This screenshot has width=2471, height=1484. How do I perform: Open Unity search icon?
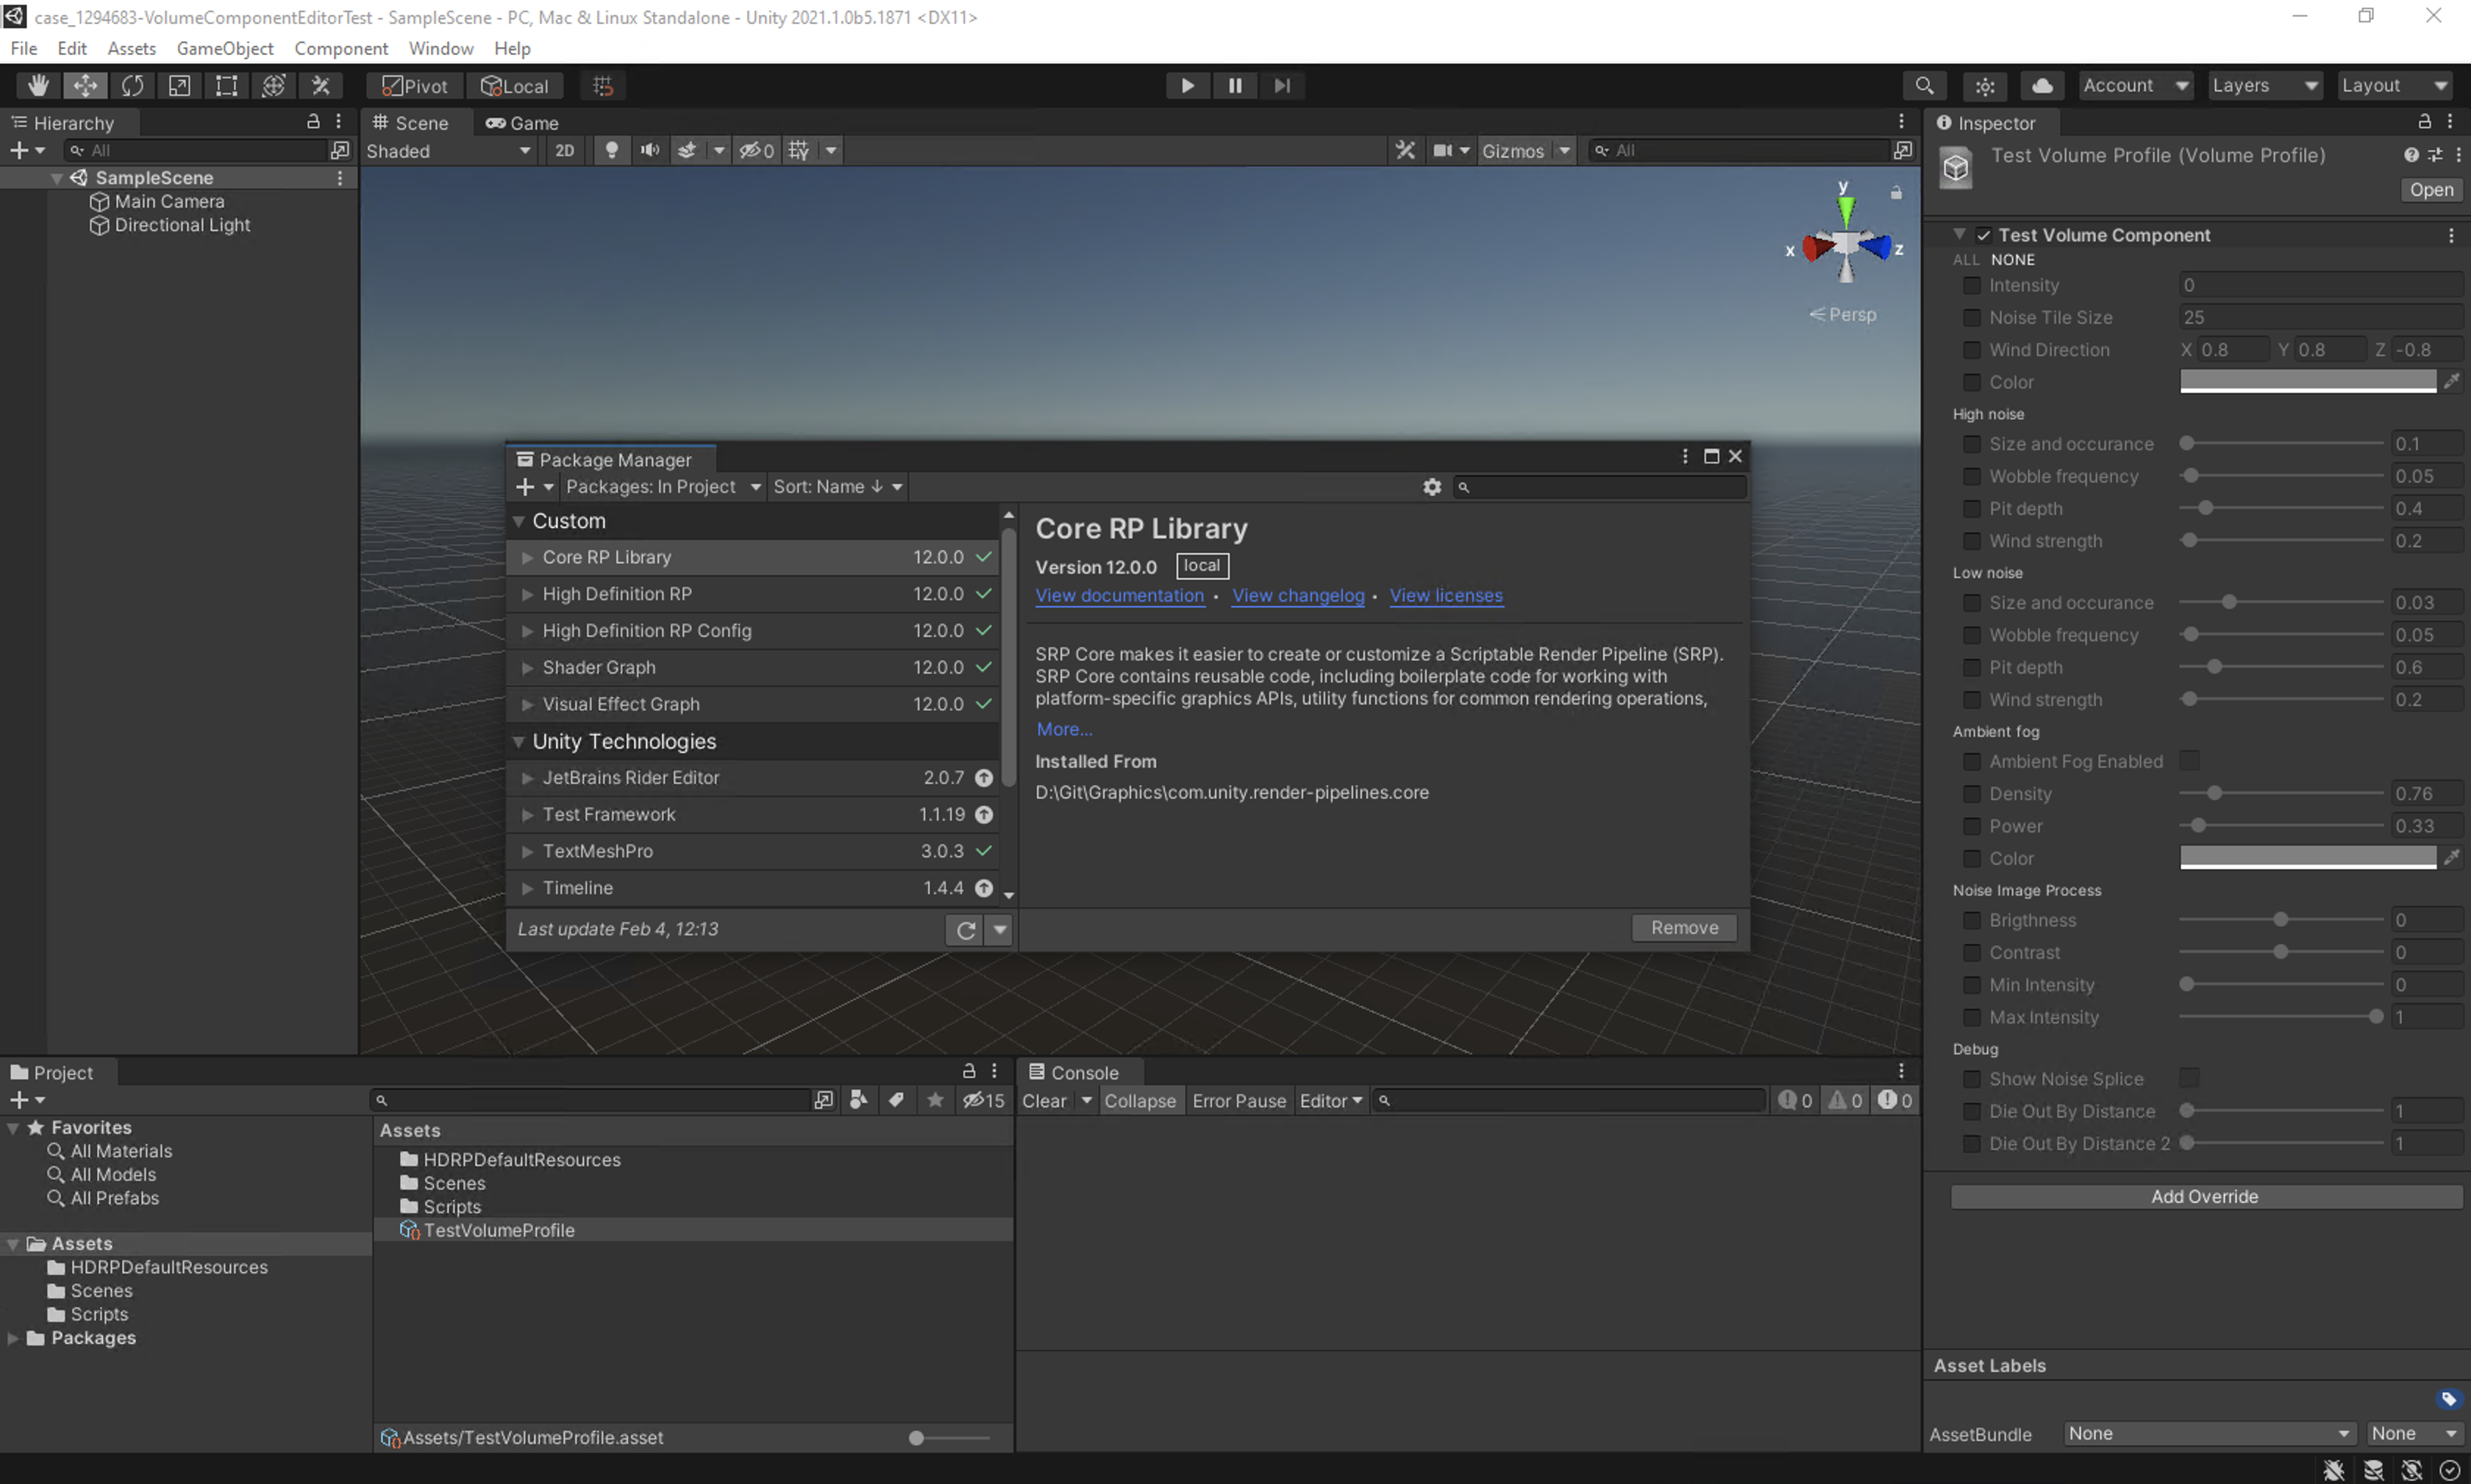(x=1924, y=86)
